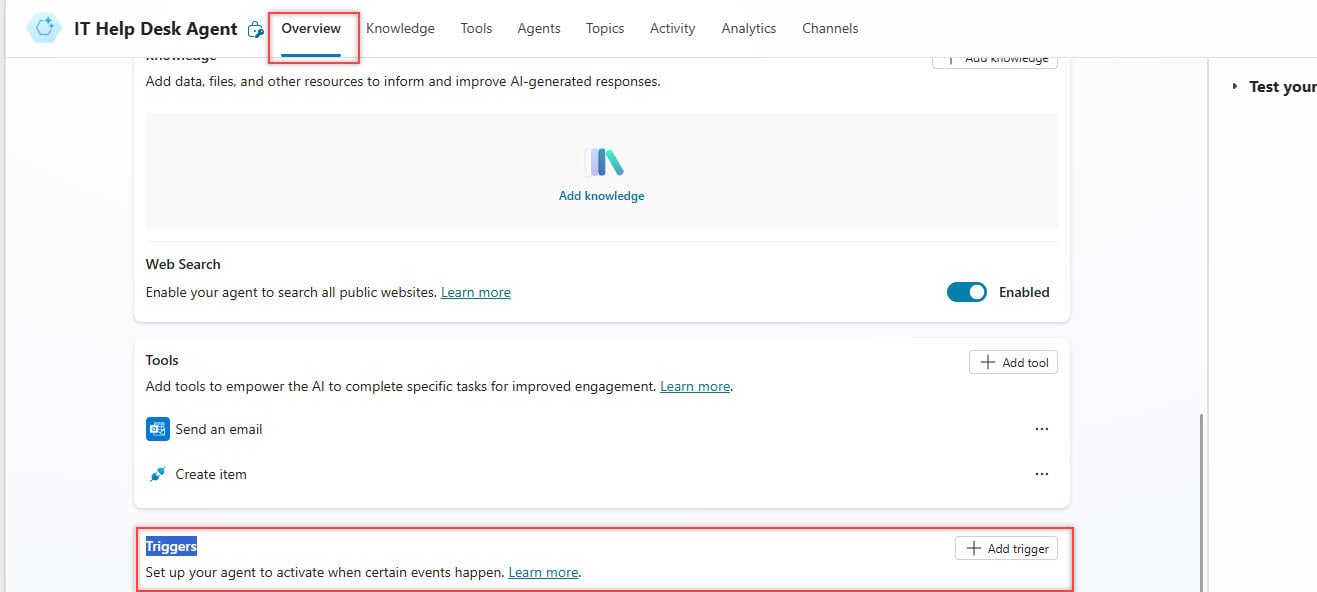The height and width of the screenshot is (592, 1317).
Task: Open the Analytics tab
Action: tap(749, 28)
